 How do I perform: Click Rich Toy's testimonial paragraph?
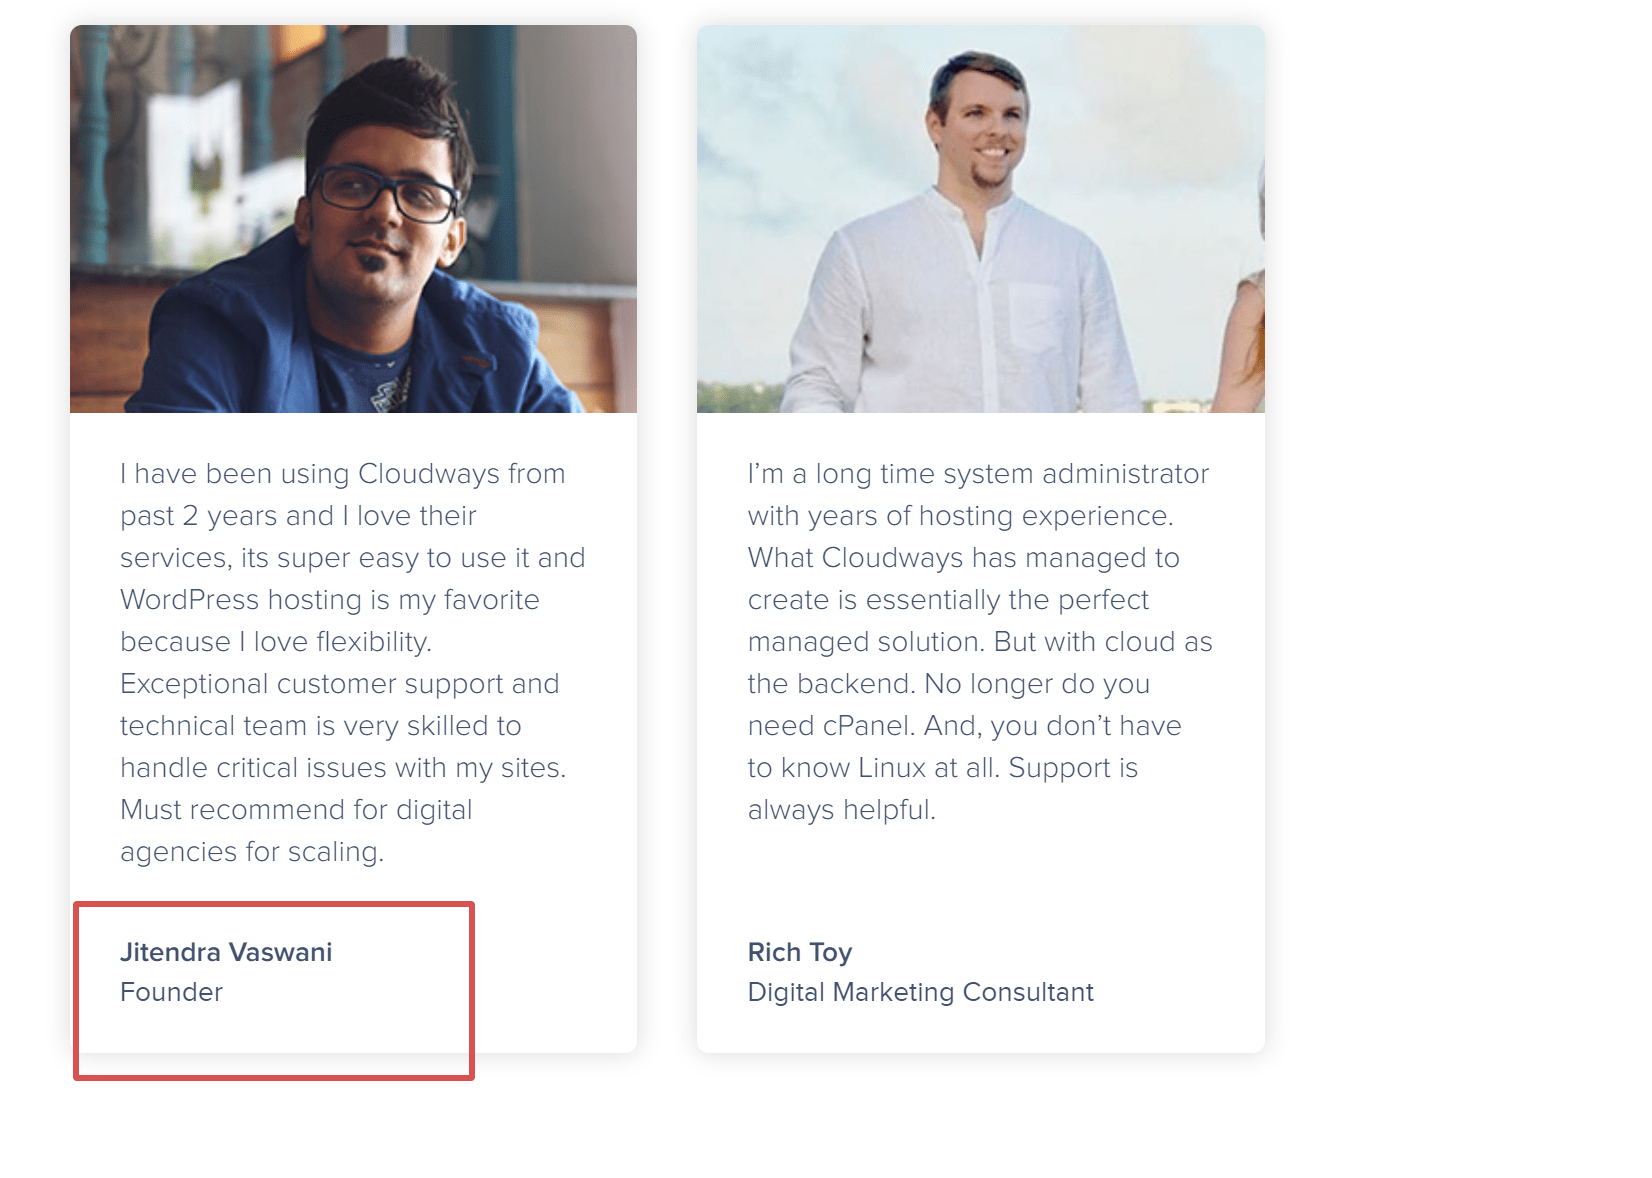(980, 641)
